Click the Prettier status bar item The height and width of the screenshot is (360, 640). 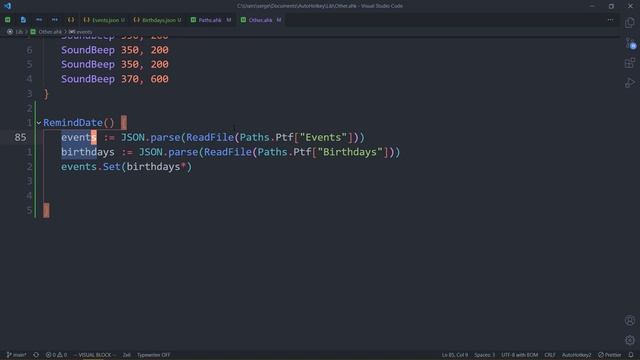tap(610, 355)
